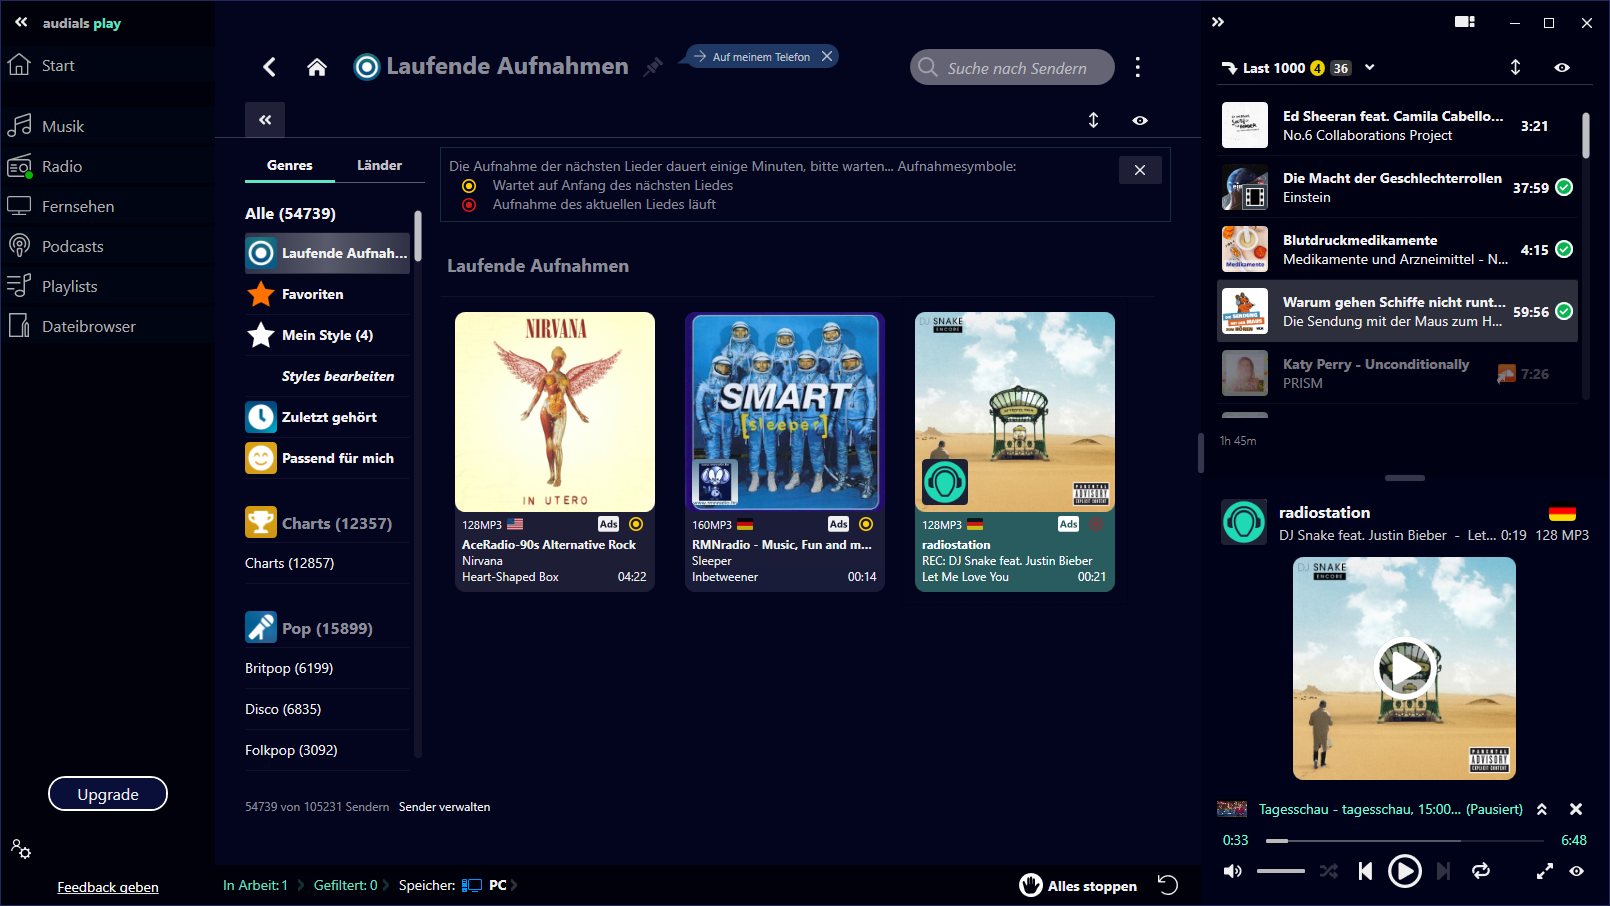This screenshot has width=1610, height=906.
Task: Close the recording info message
Action: 1140,170
